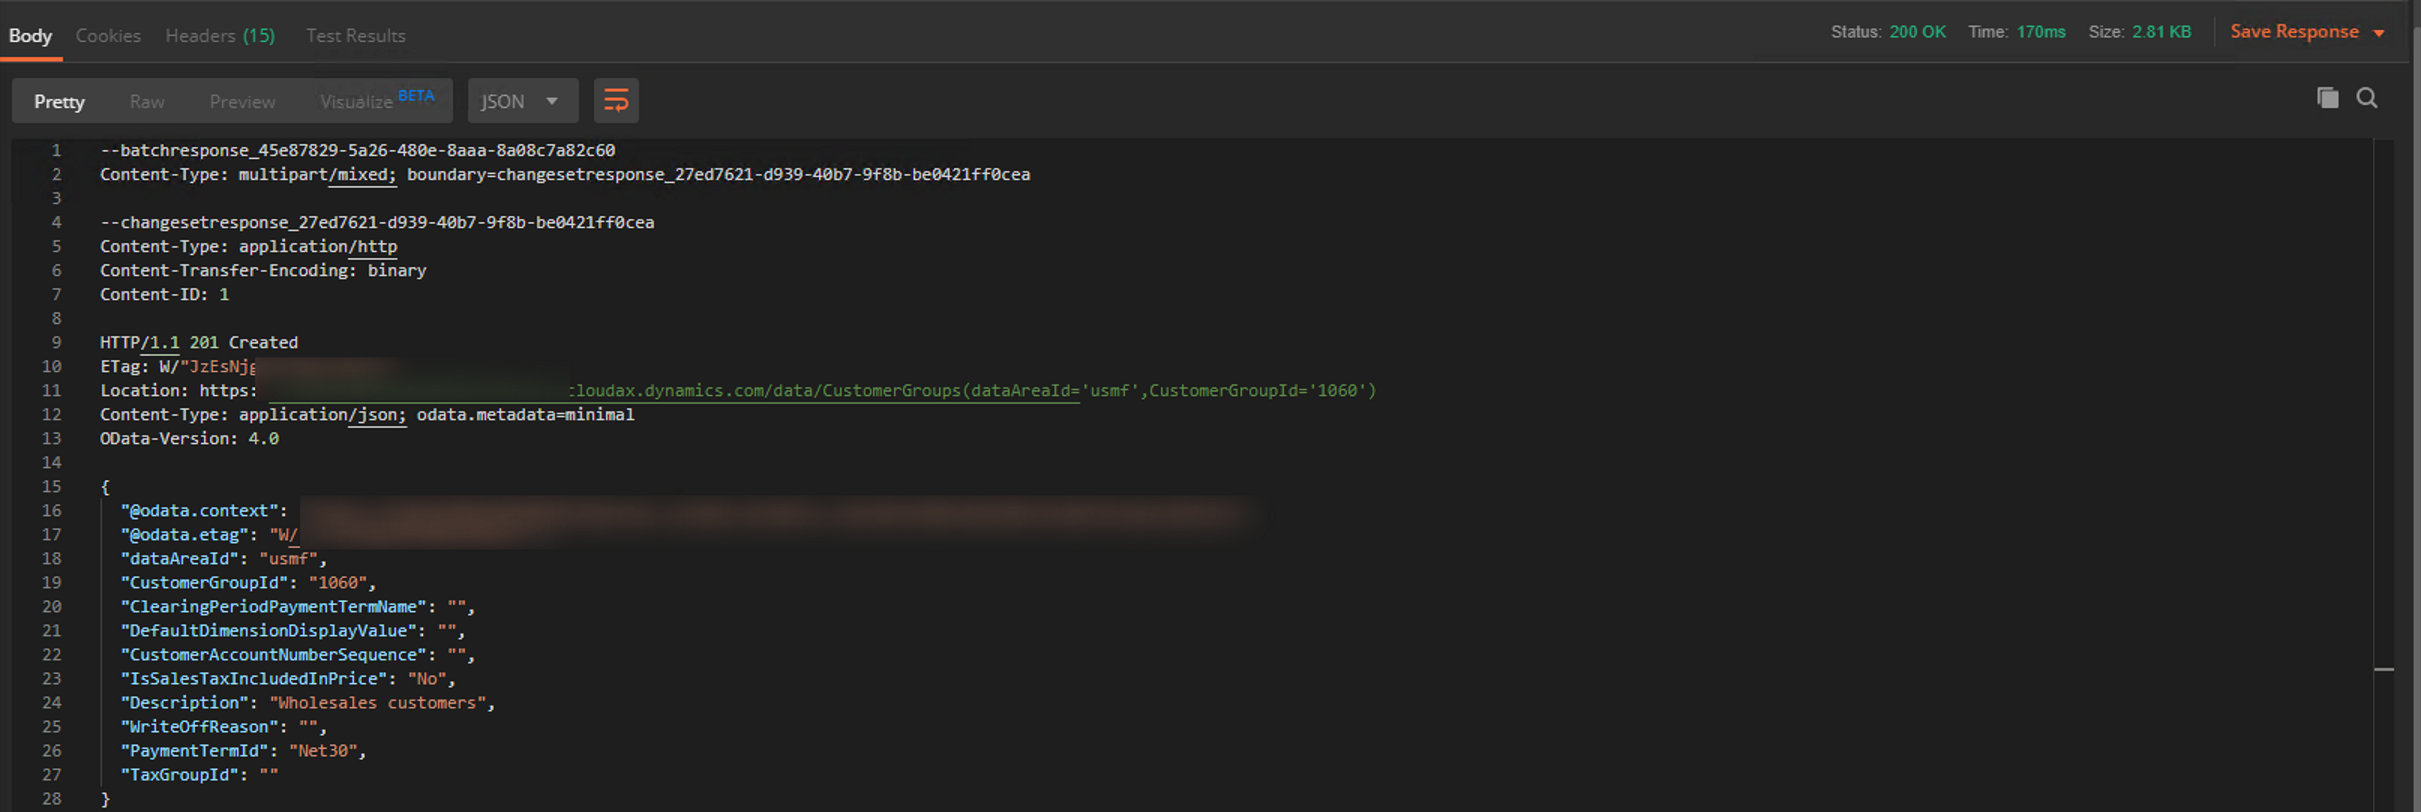Click the "@odata.etag" key
Screen dimensions: 2422x812
click(184, 534)
